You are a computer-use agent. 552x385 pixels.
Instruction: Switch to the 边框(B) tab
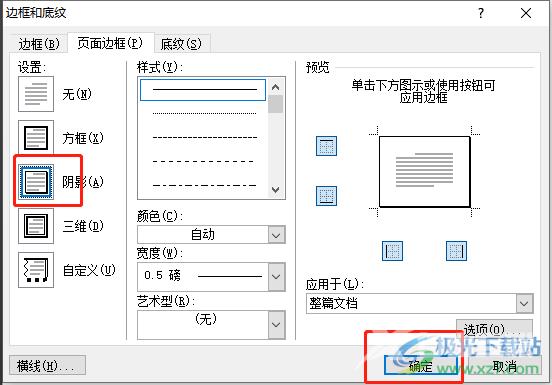pos(39,44)
